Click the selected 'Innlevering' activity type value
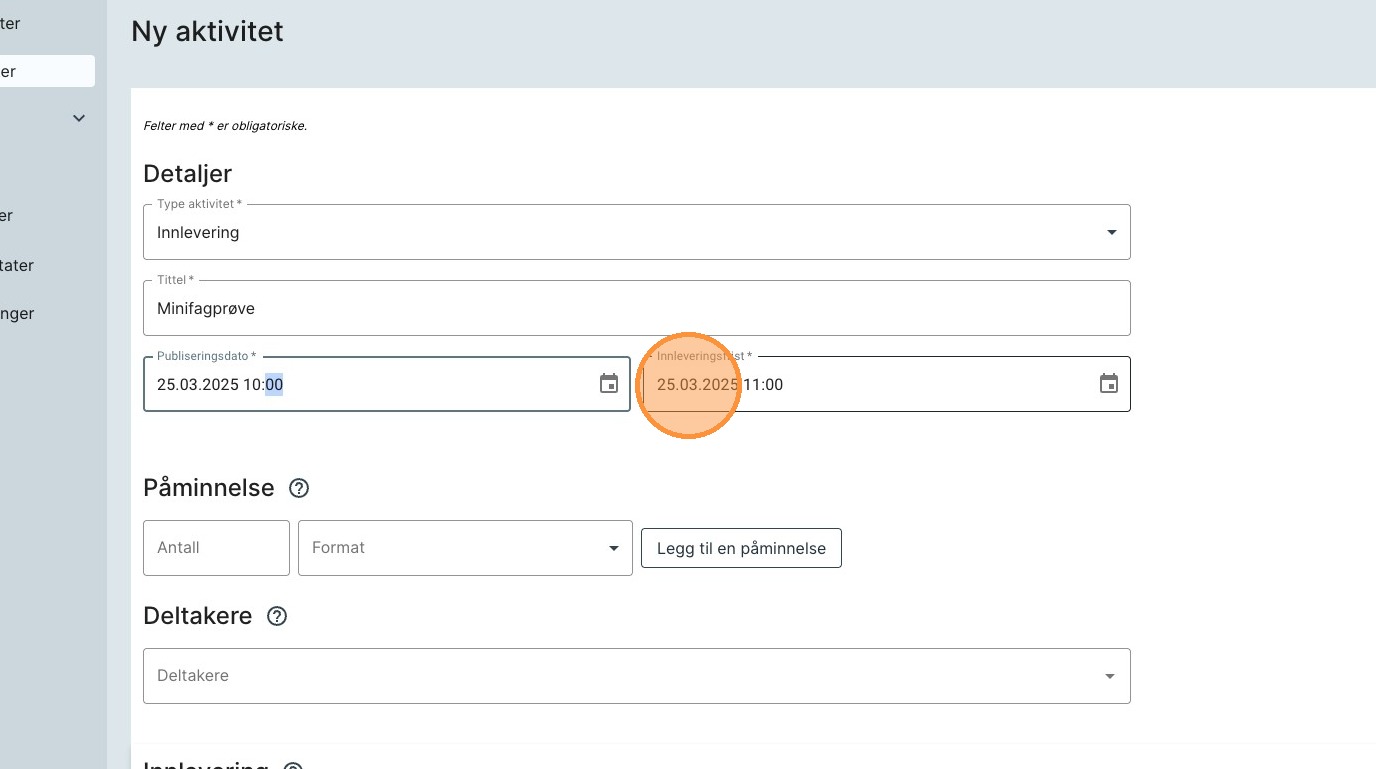This screenshot has height=769, width=1376. [x=198, y=232]
